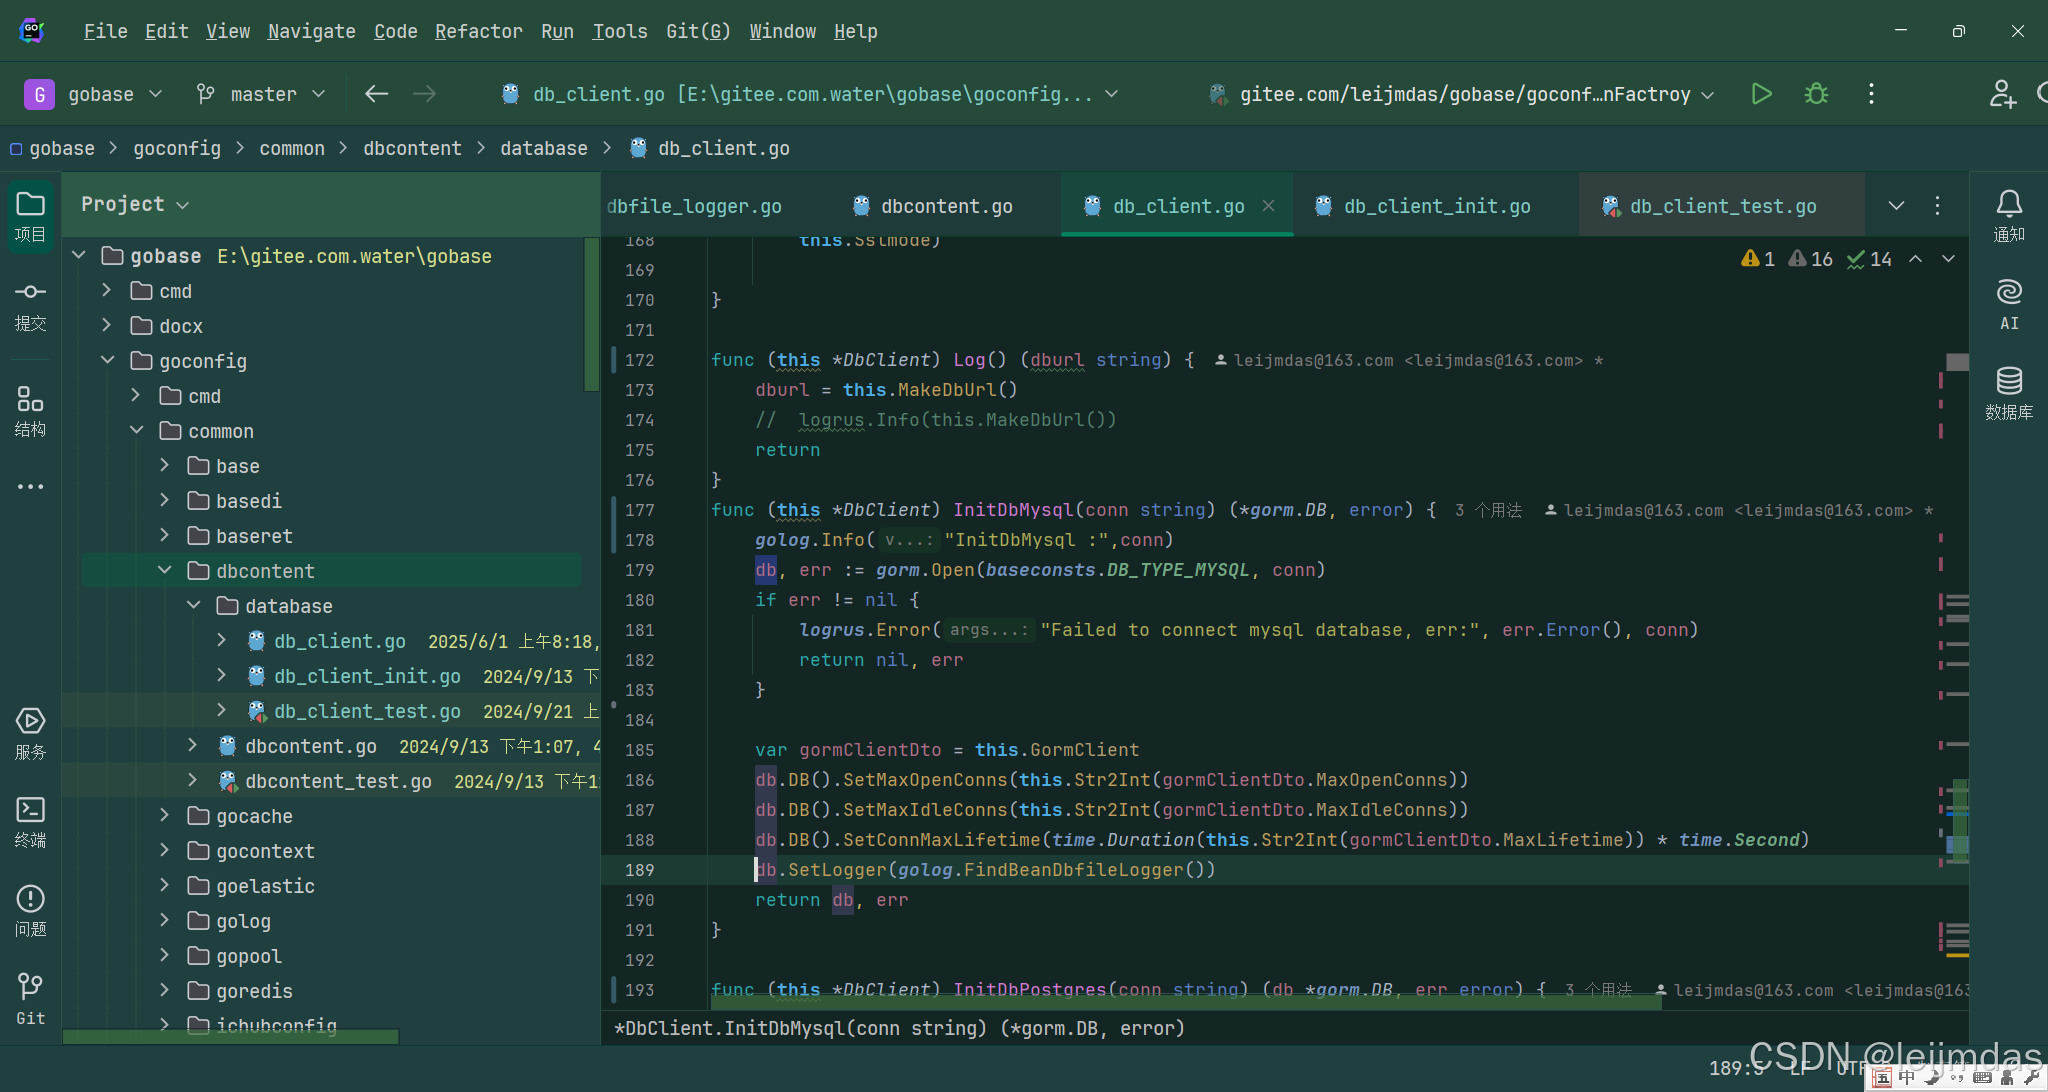Viewport: 2048px width, 1092px height.
Task: Open the Problems tool window
Action: [x=30, y=910]
